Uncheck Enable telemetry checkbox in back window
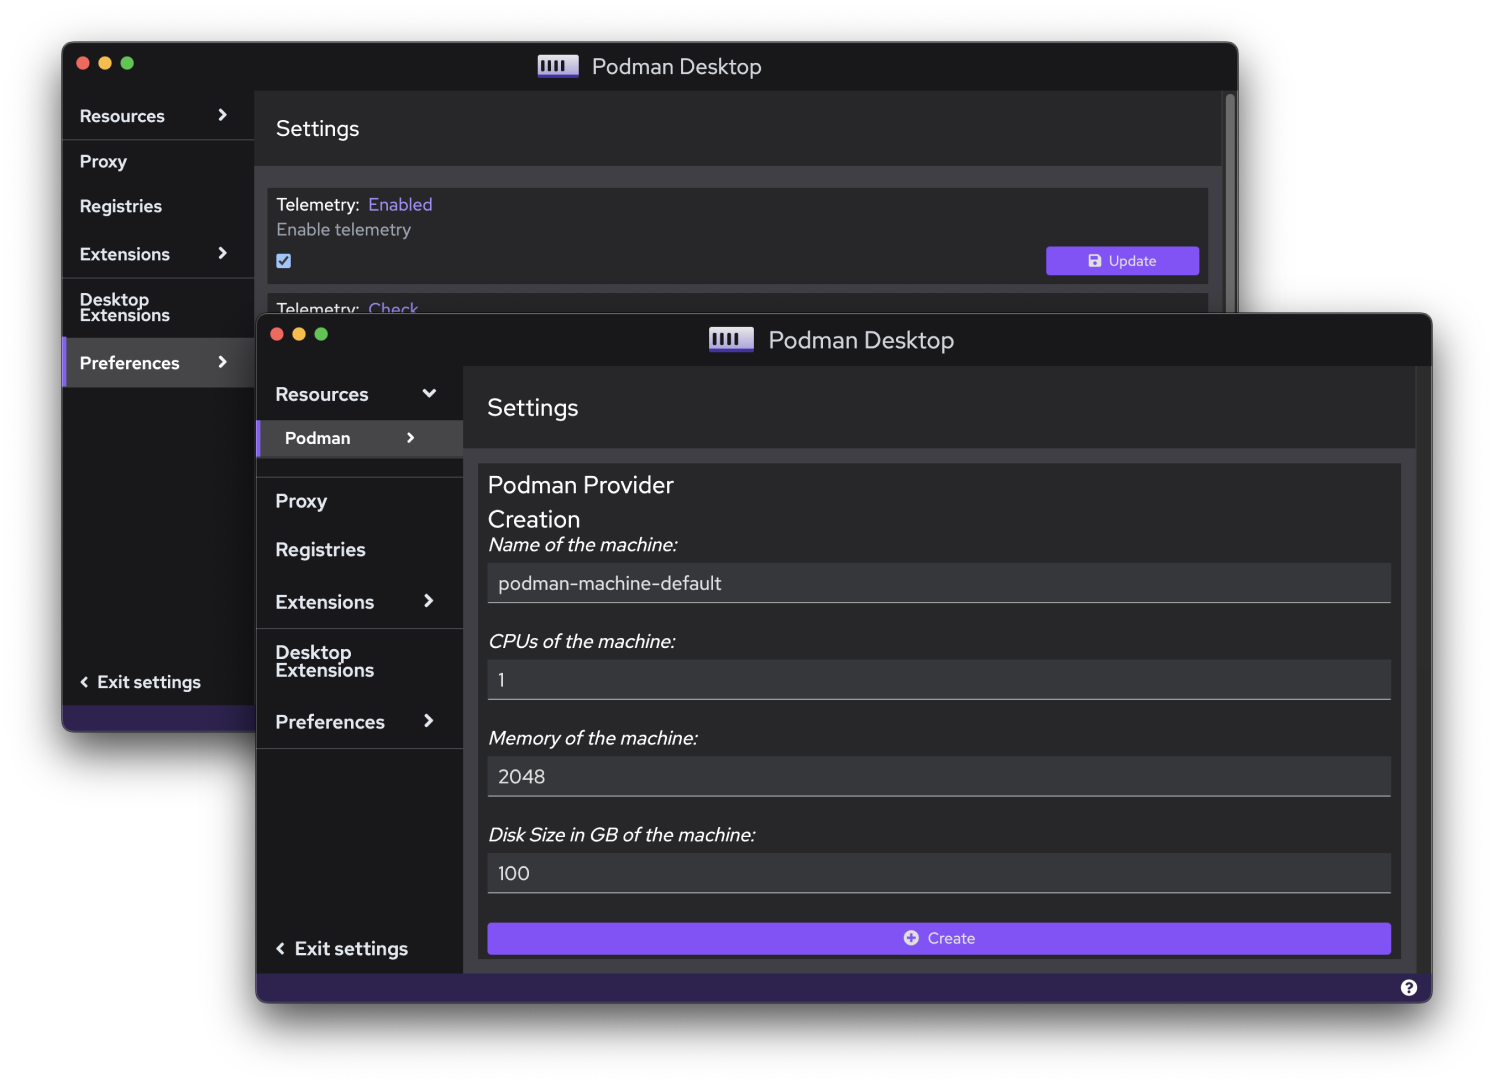Image resolution: width=1494 pixels, height=1085 pixels. 284,261
